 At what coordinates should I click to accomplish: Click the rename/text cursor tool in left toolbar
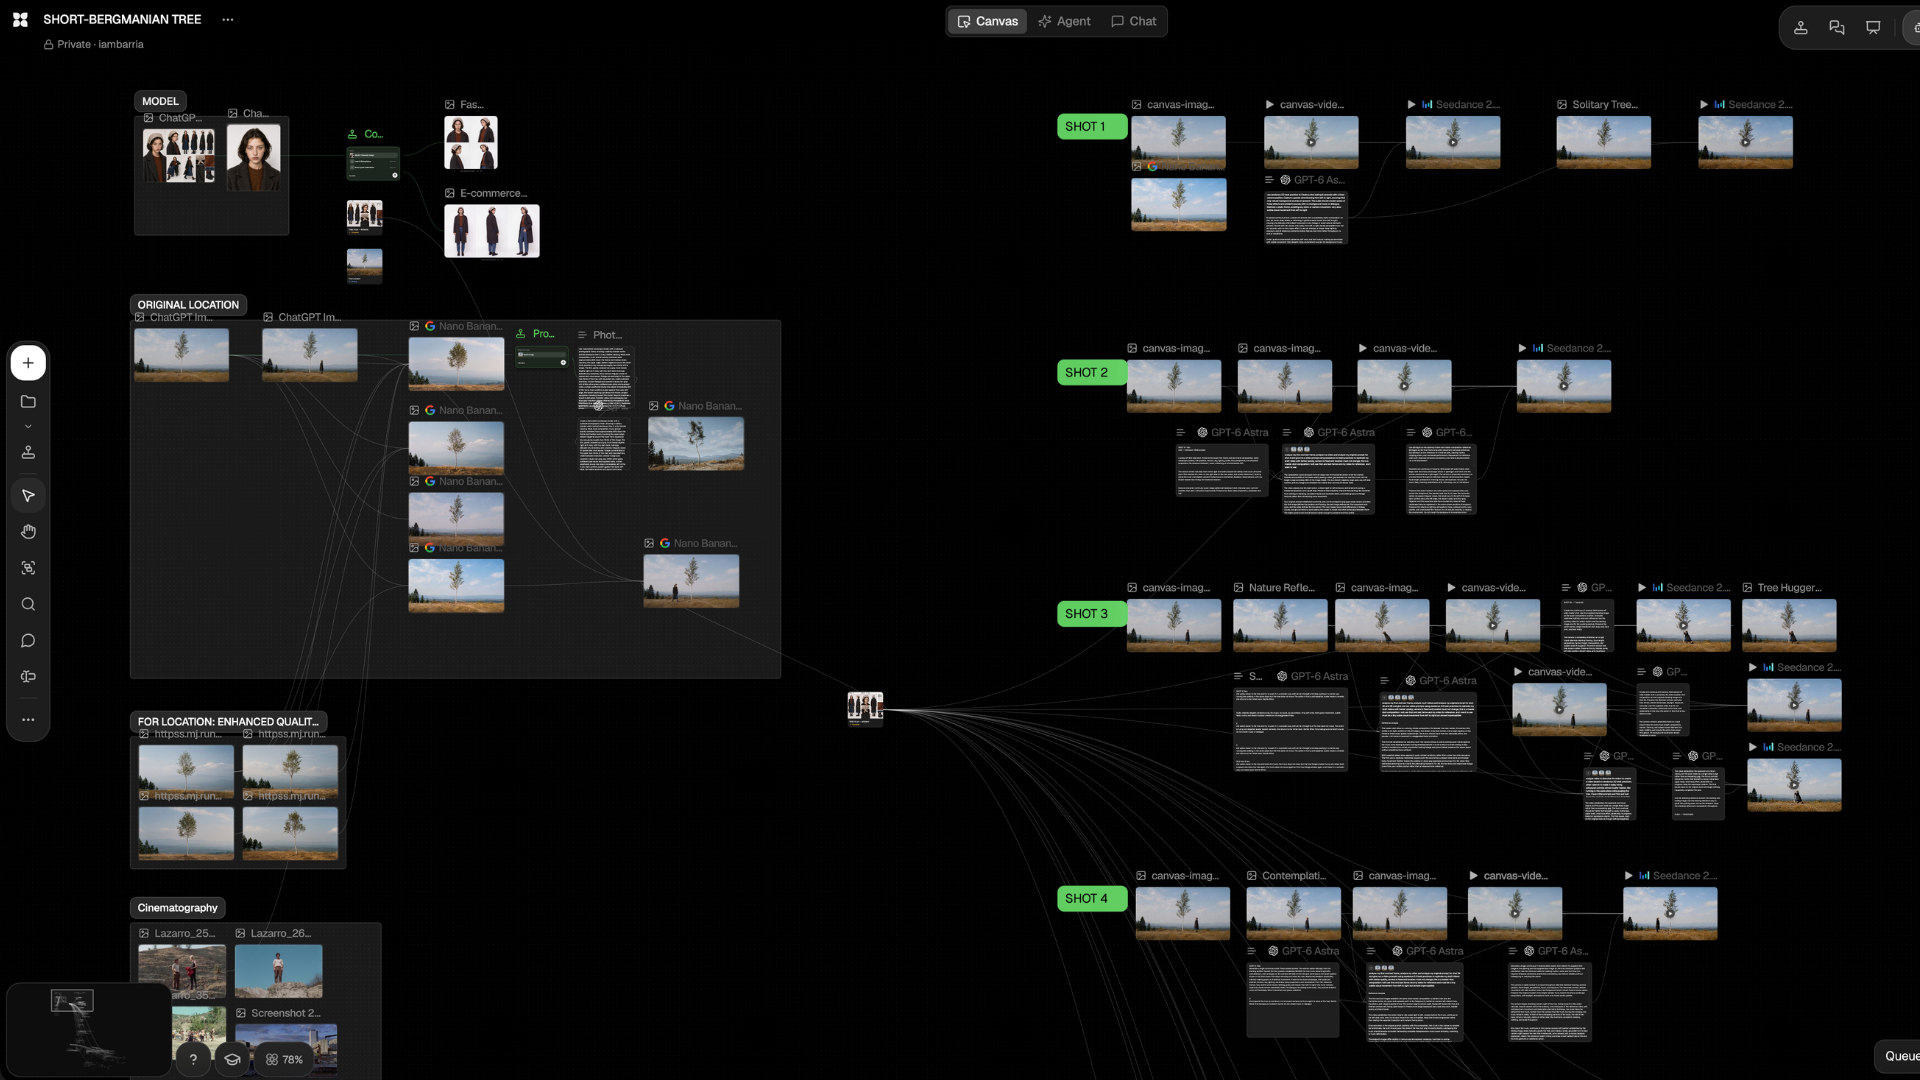28,677
